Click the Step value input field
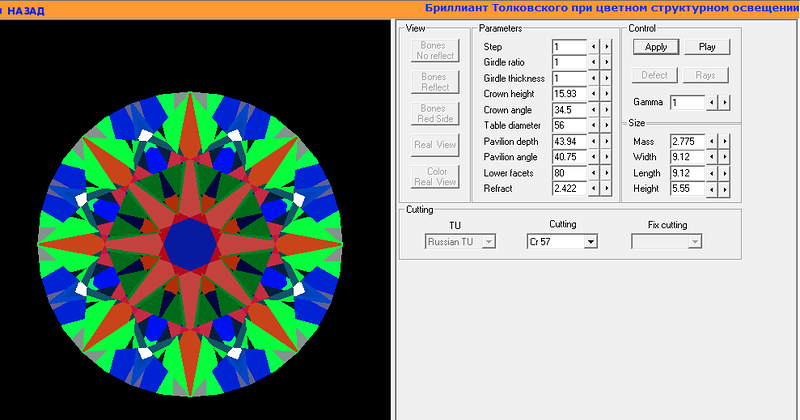The width and height of the screenshot is (800, 420). 568,46
